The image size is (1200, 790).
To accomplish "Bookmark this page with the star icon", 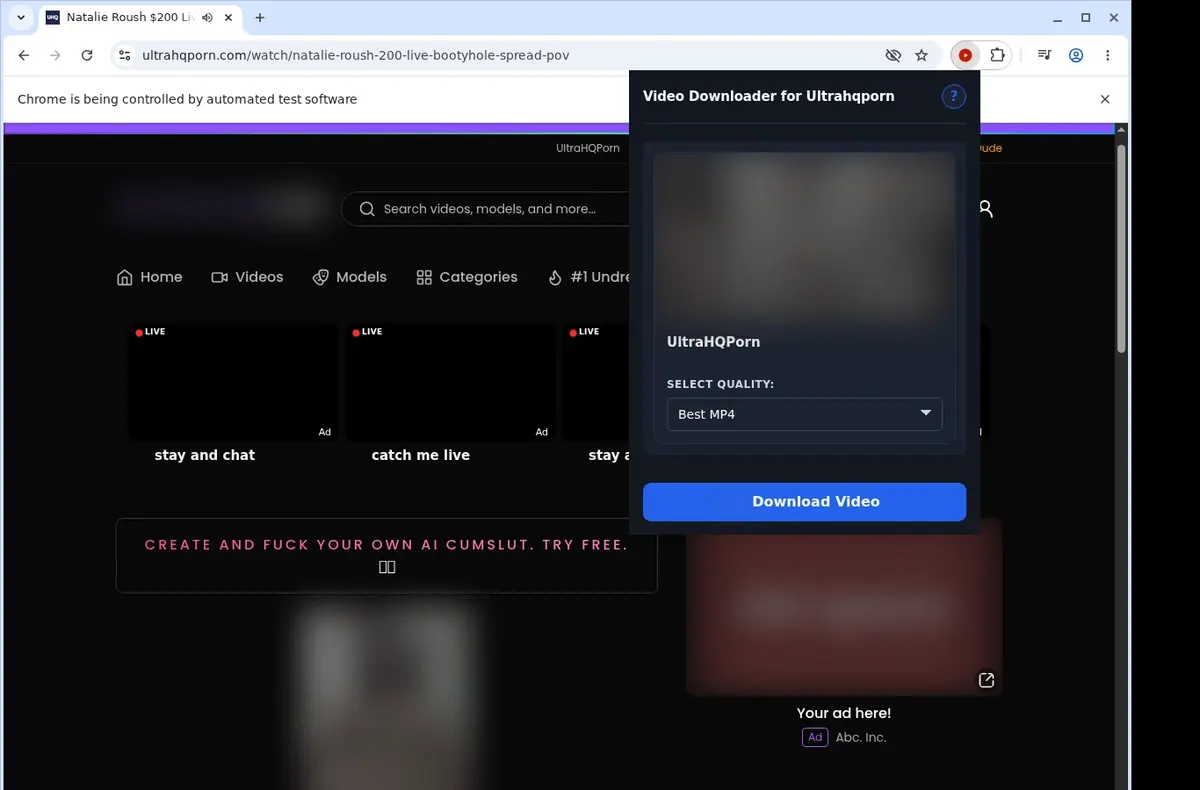I will tap(922, 56).
